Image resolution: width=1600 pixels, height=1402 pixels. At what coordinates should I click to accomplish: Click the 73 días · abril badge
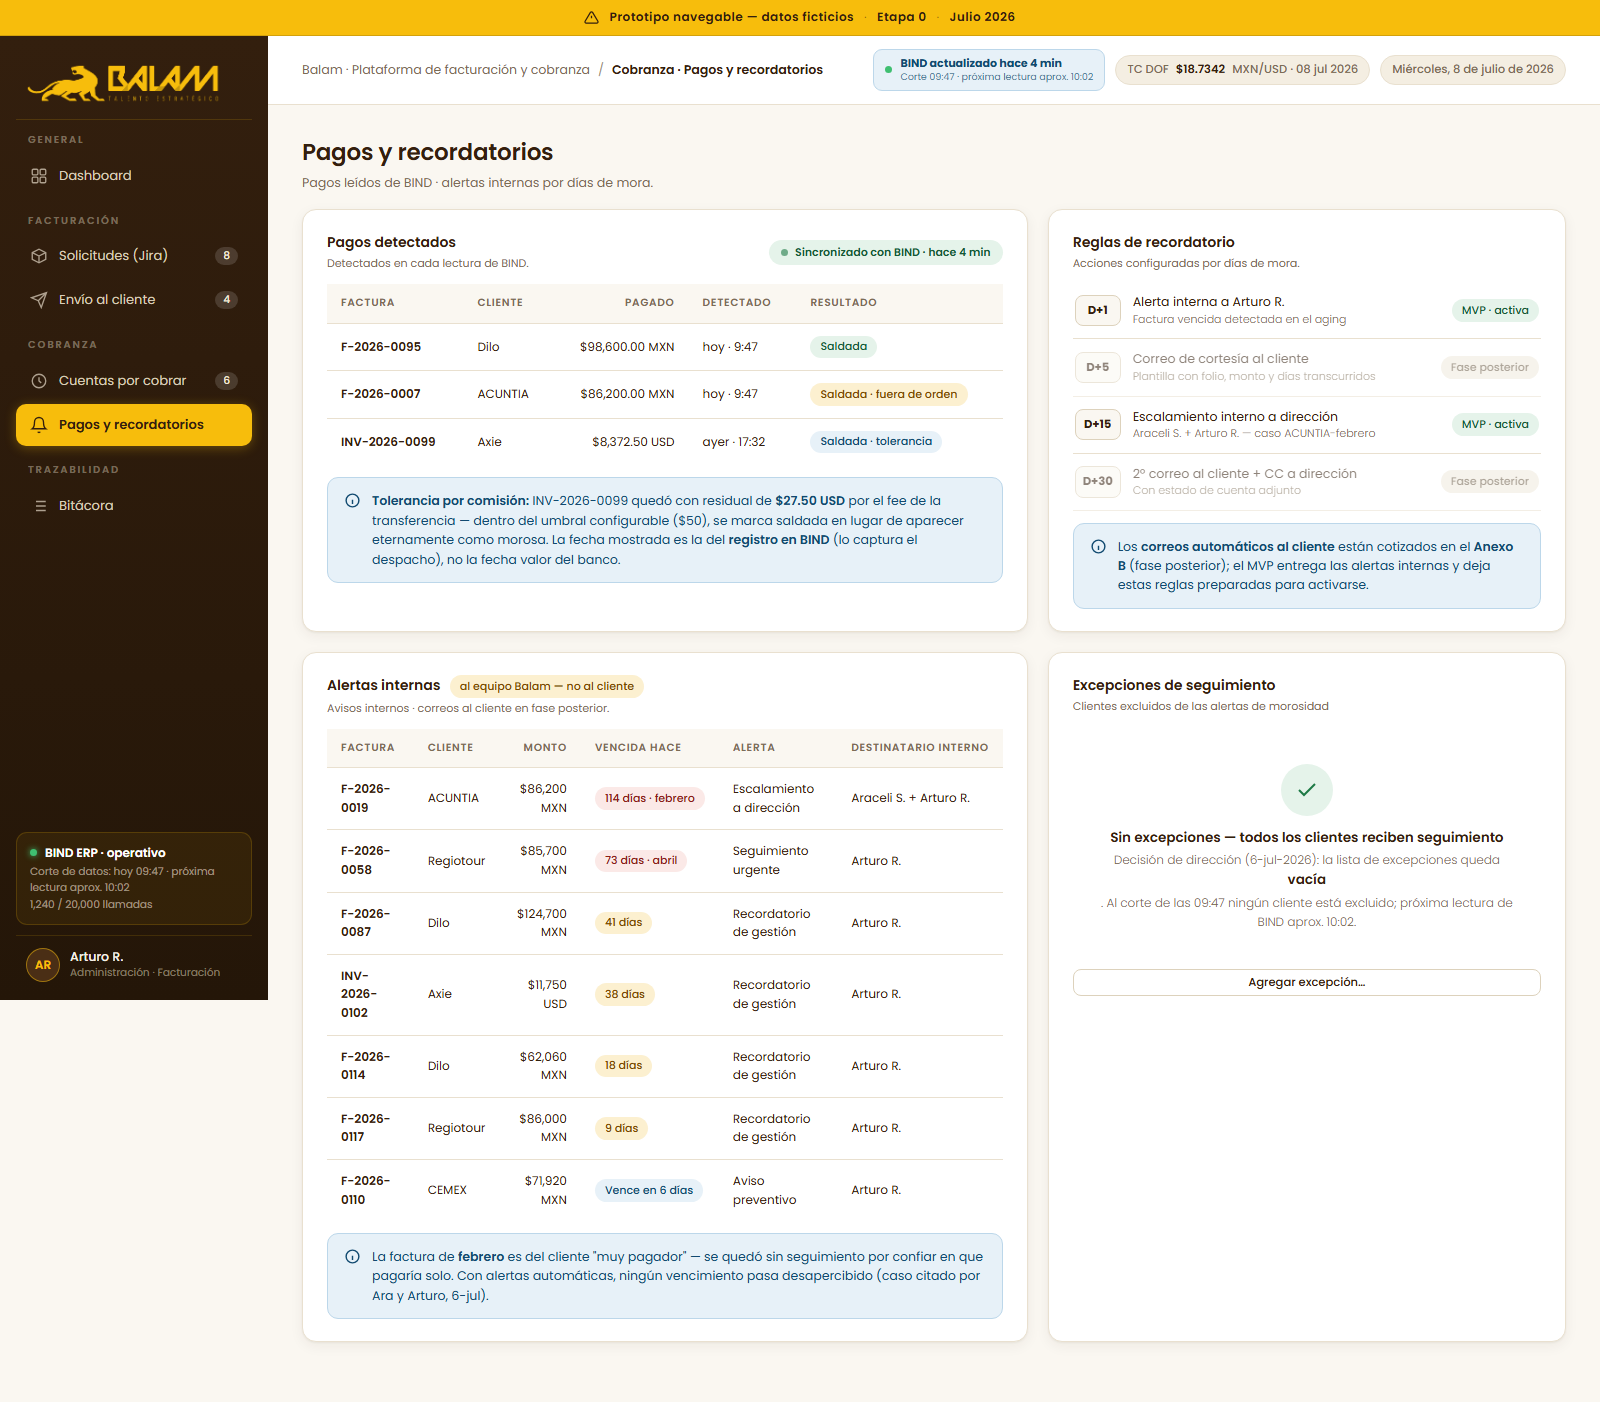pos(641,861)
